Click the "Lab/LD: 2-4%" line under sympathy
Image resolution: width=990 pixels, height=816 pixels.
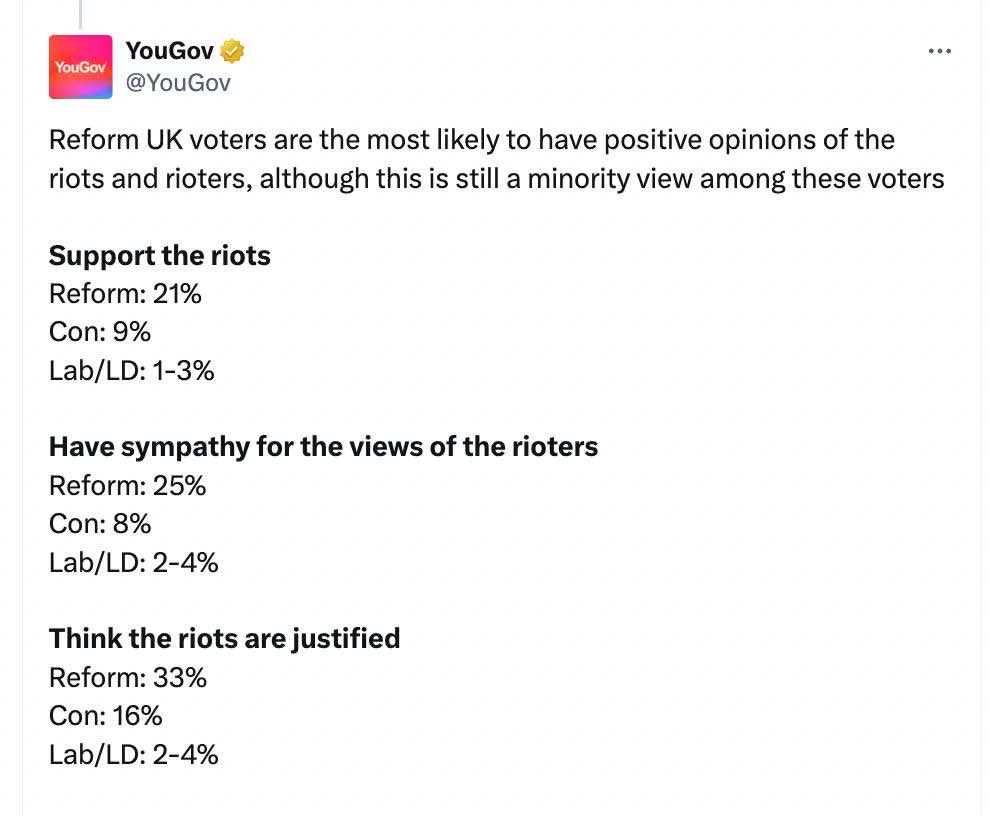click(x=133, y=562)
